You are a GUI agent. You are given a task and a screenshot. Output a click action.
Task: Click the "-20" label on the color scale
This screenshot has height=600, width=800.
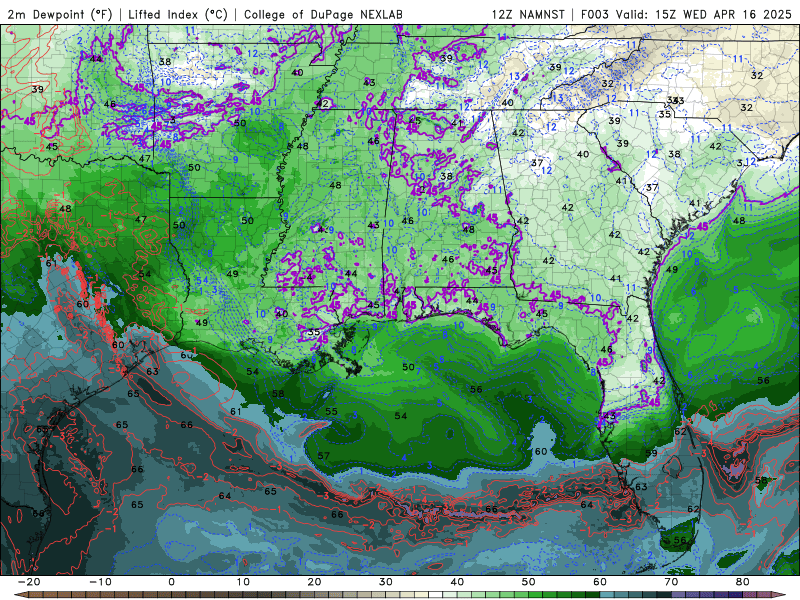(29, 582)
